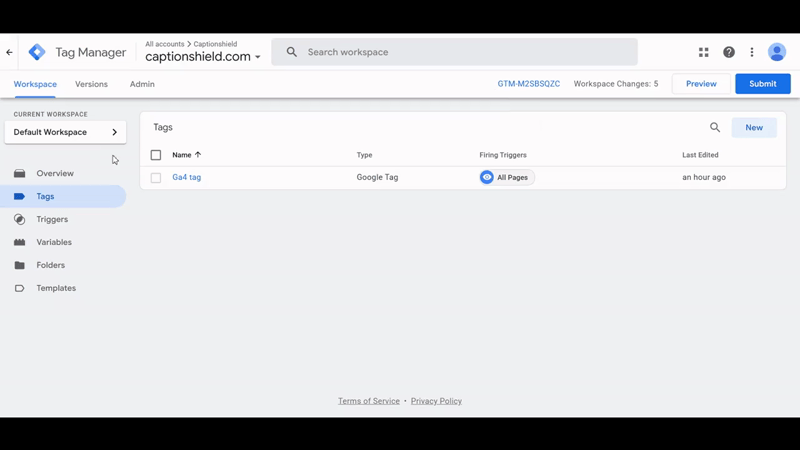
Task: Click the New tag button
Action: coord(754,128)
